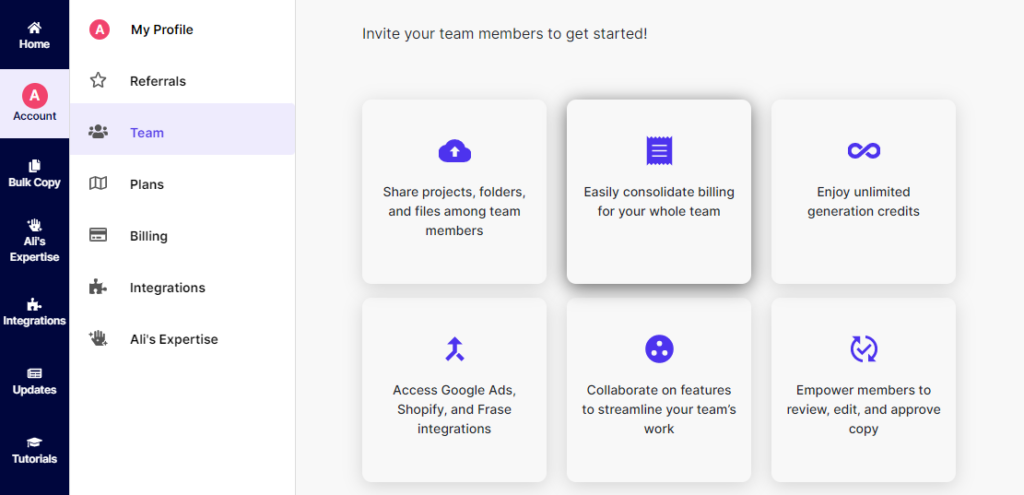1024x495 pixels.
Task: Click the puzzle piece Integrations sidebar icon
Action: [34, 304]
